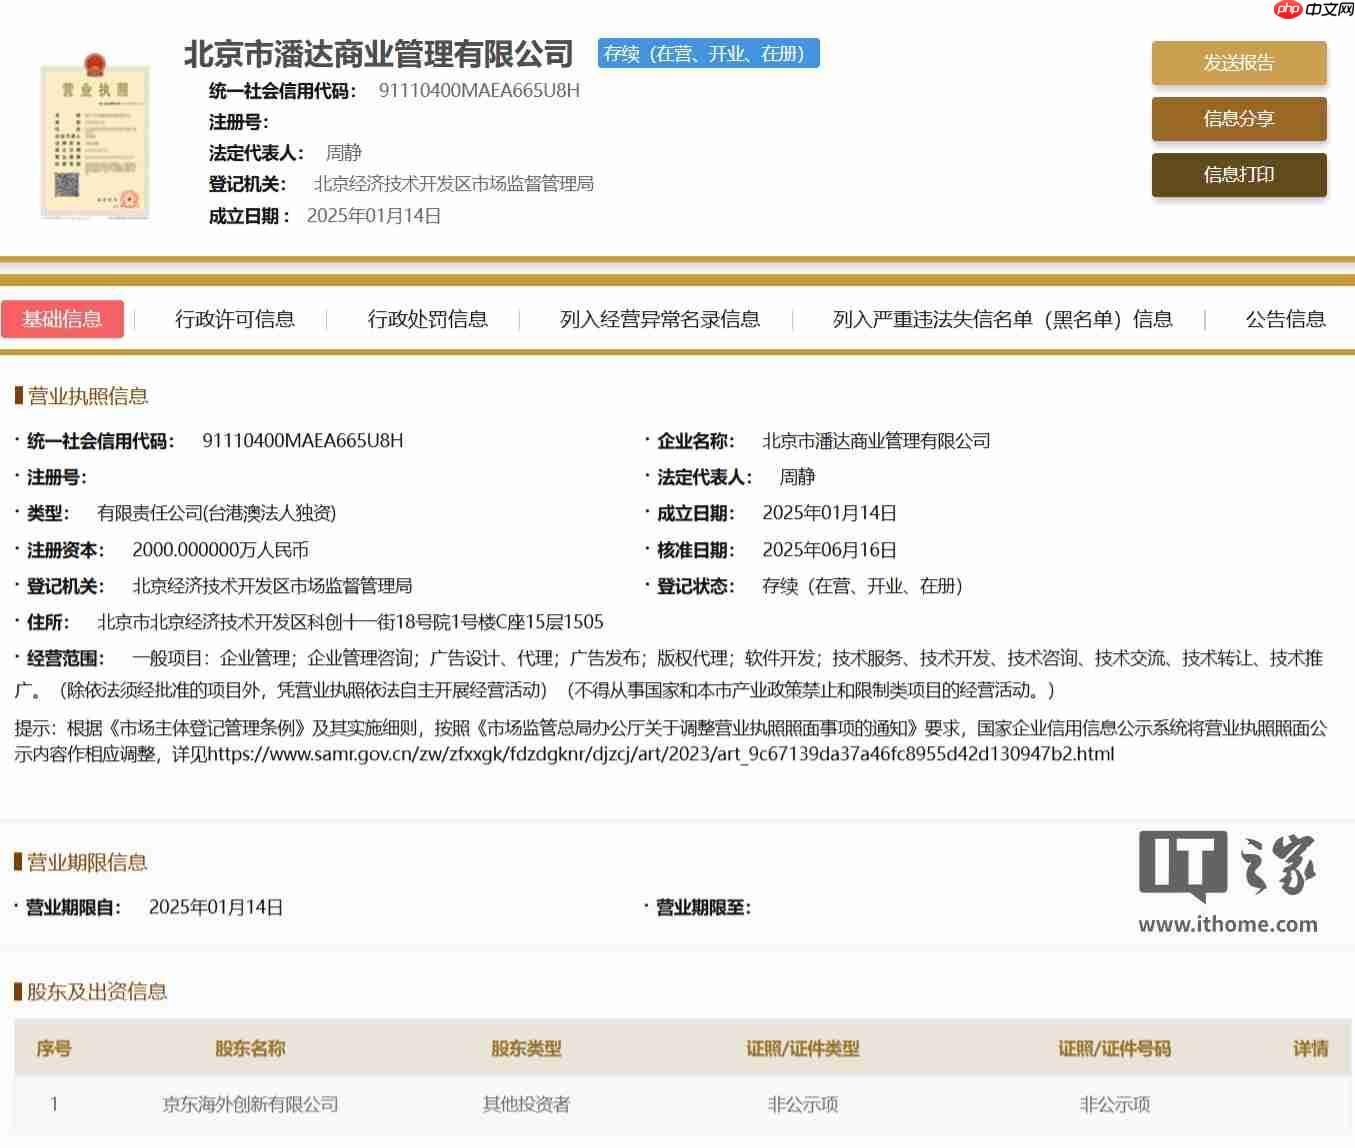The image size is (1355, 1148).
Task: Select the 公告信息 tab
Action: click(1285, 319)
